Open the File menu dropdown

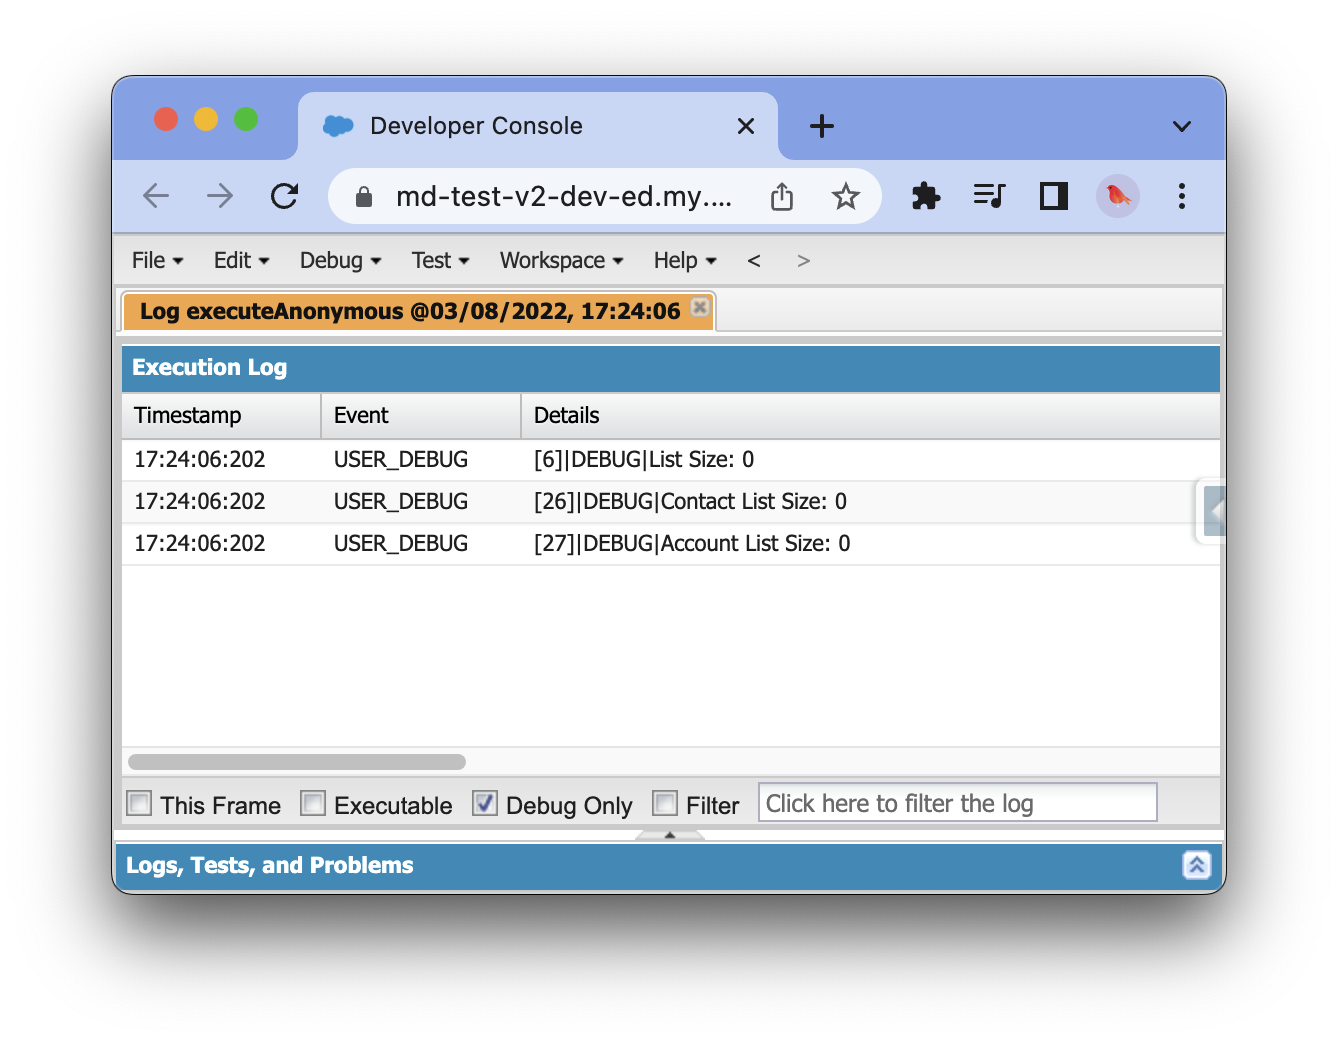(x=157, y=261)
